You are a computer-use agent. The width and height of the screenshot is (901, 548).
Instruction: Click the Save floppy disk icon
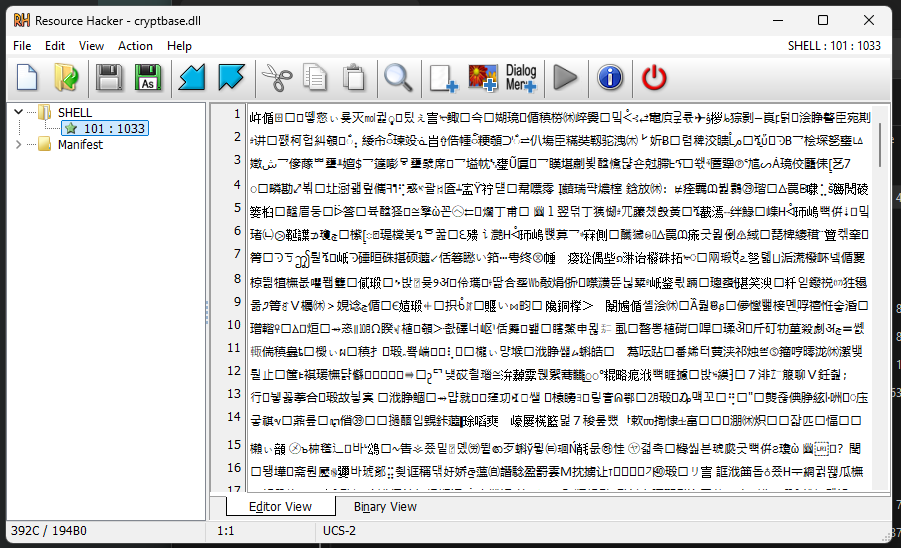[x=109, y=77]
